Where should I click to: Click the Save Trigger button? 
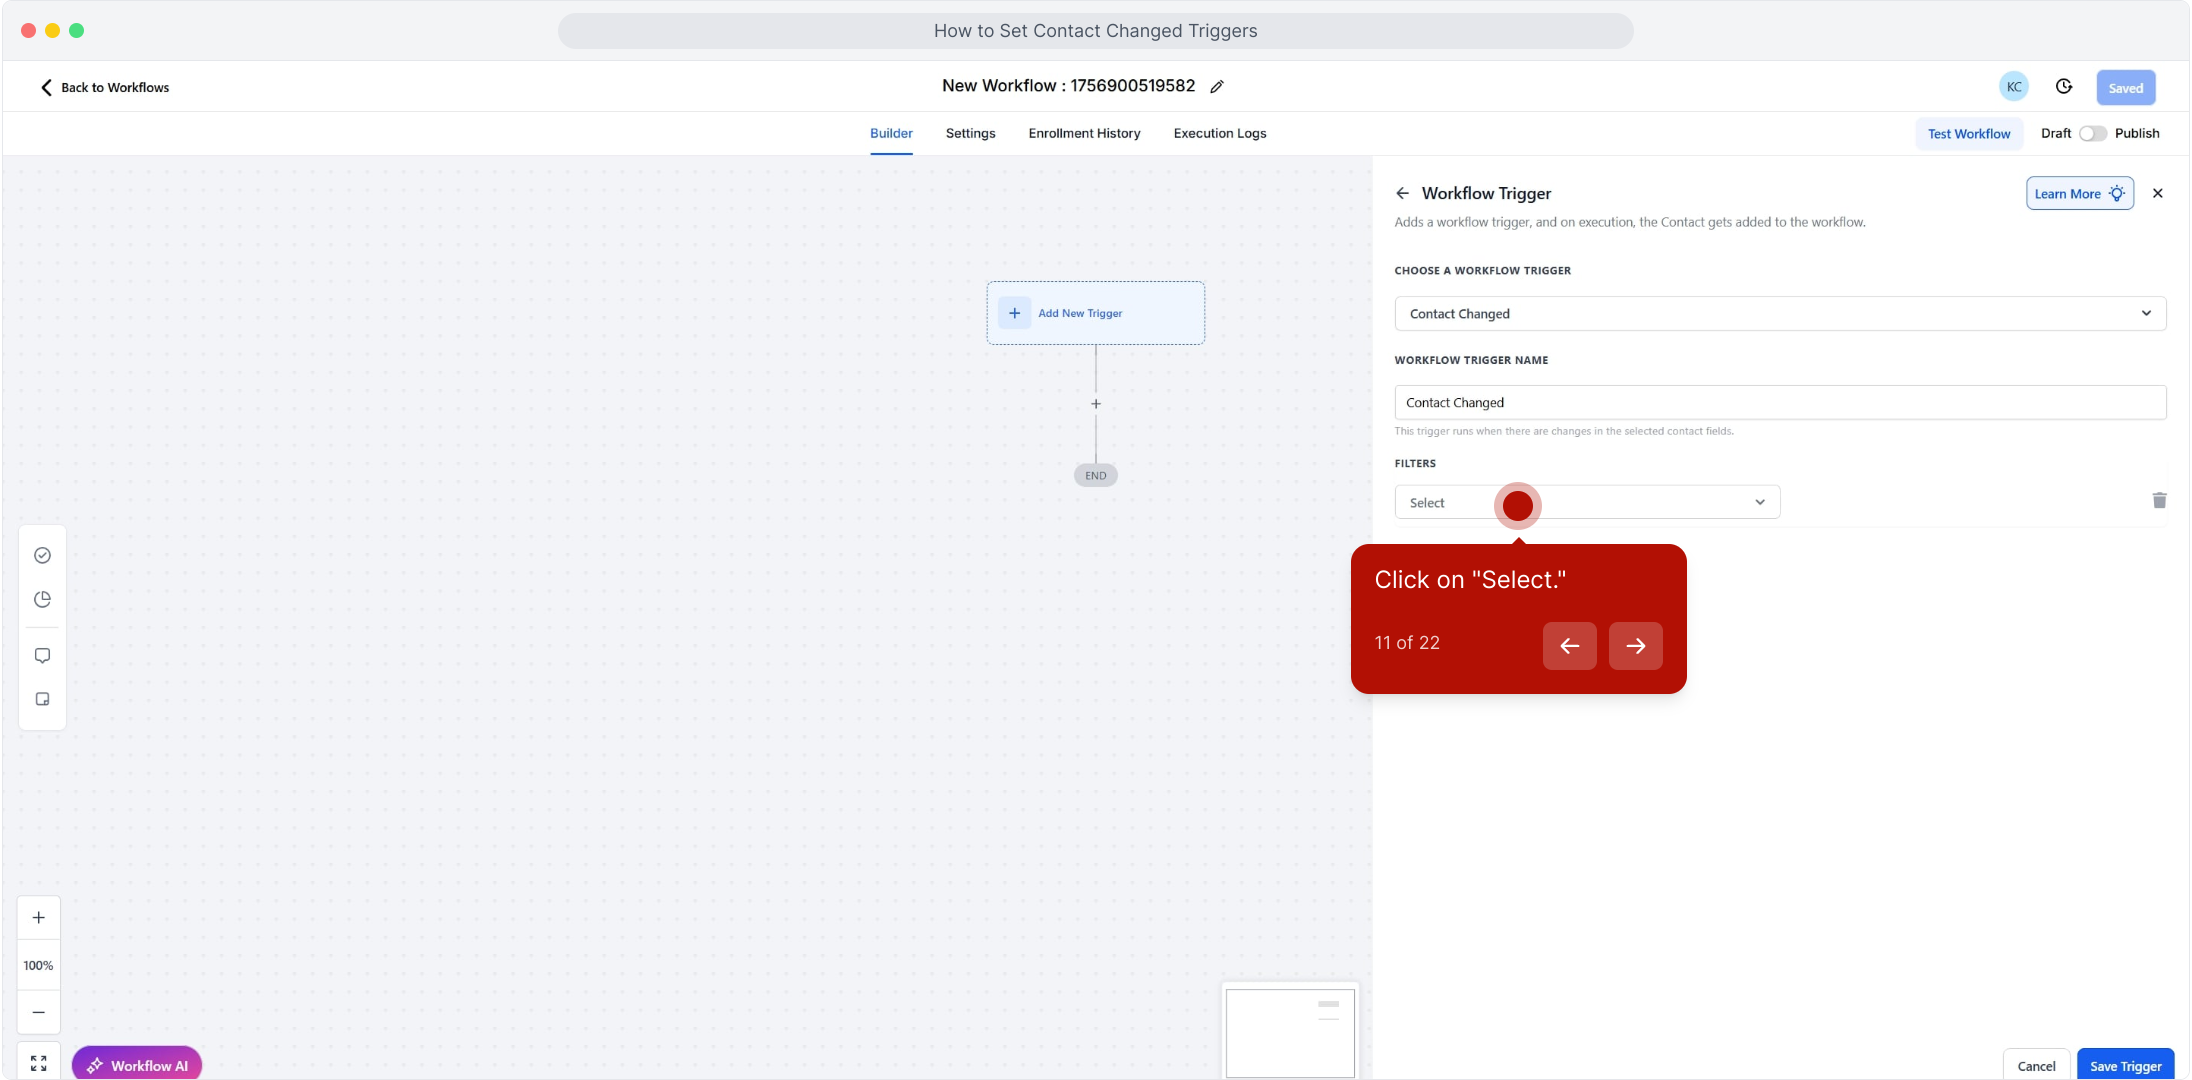(2125, 1066)
